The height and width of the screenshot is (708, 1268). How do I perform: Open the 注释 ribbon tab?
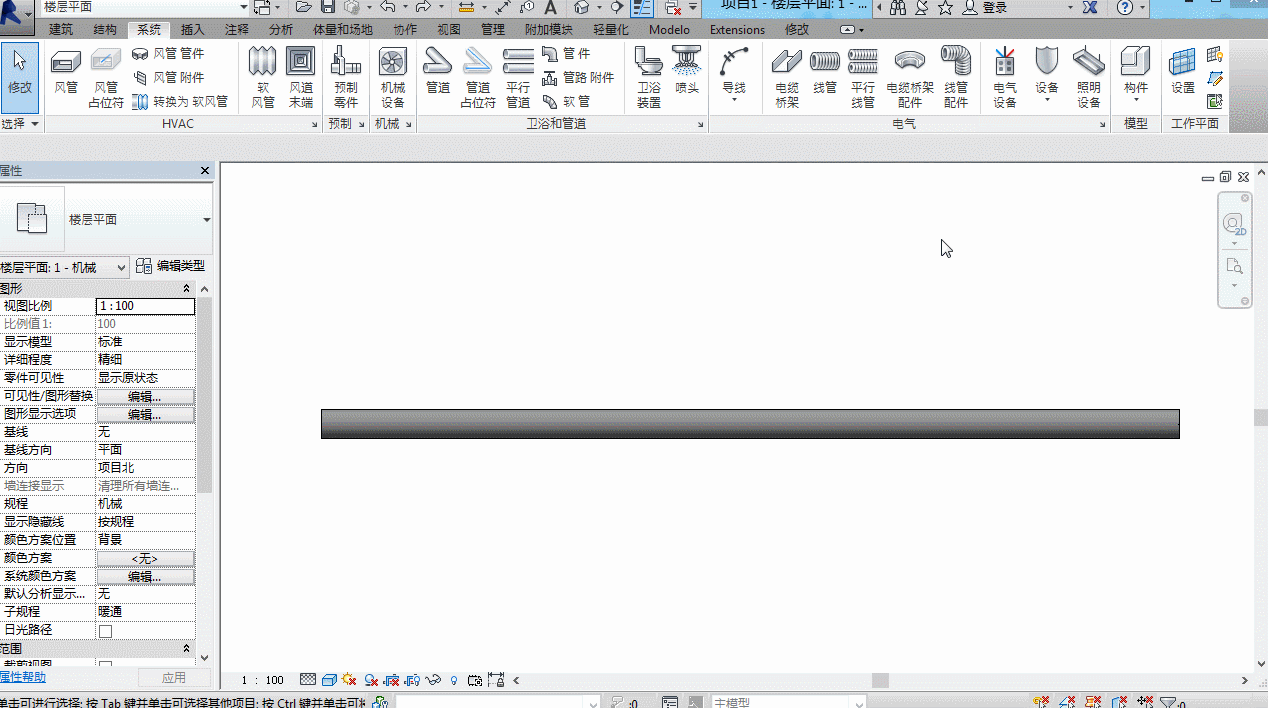click(237, 30)
